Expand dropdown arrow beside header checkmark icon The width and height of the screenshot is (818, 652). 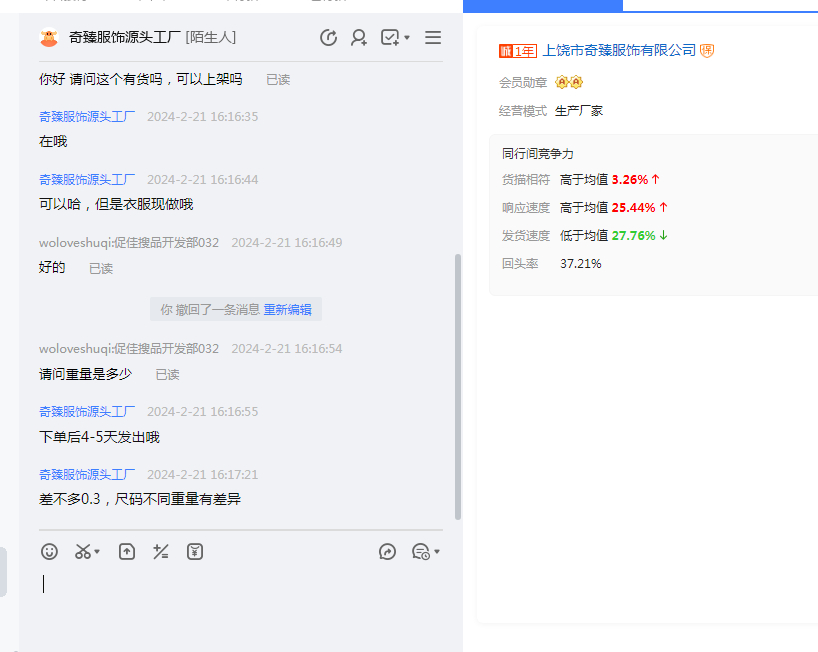(x=407, y=39)
